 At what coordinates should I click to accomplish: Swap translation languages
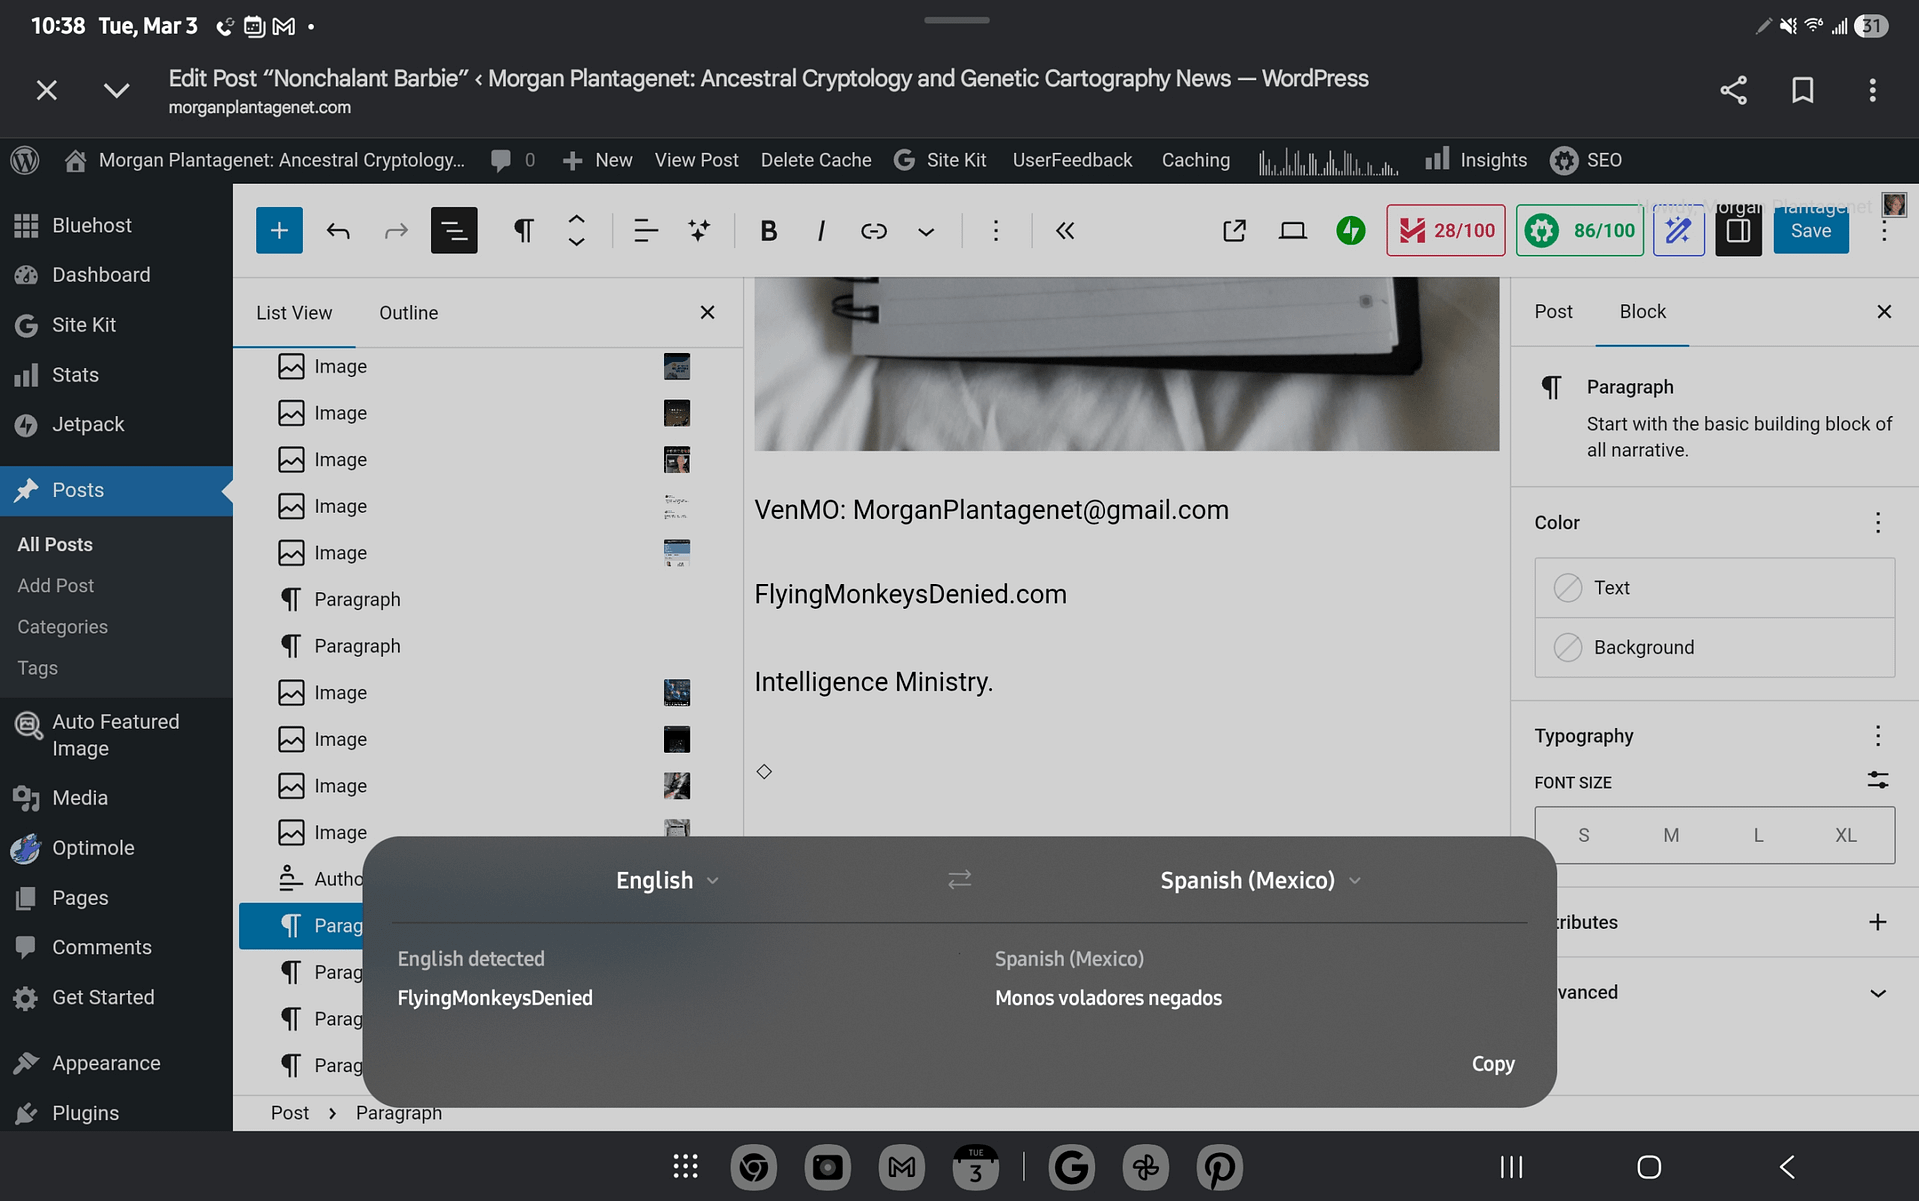pos(959,879)
